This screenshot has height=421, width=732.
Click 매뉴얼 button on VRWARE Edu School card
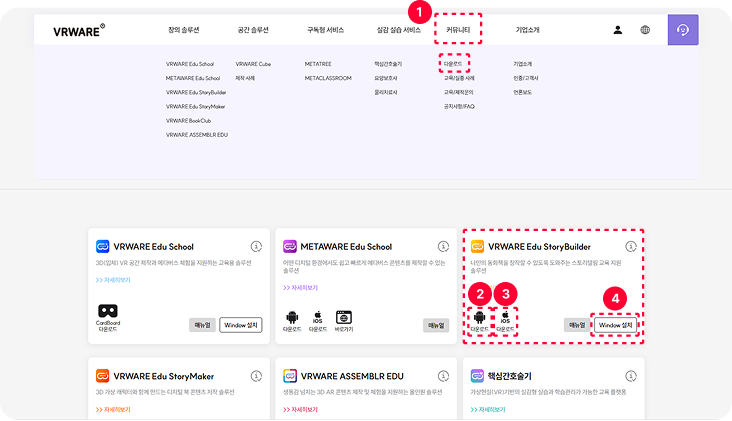202,325
